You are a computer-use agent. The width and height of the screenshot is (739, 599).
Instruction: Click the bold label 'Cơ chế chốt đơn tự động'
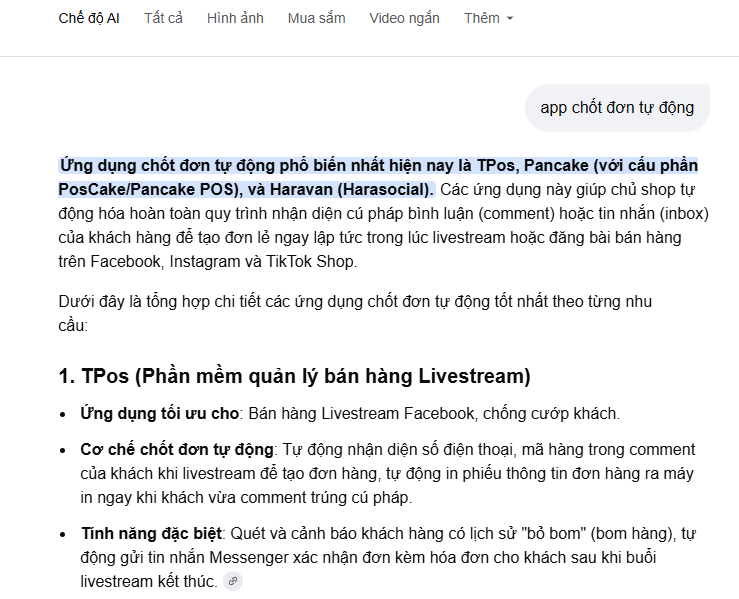coord(177,450)
